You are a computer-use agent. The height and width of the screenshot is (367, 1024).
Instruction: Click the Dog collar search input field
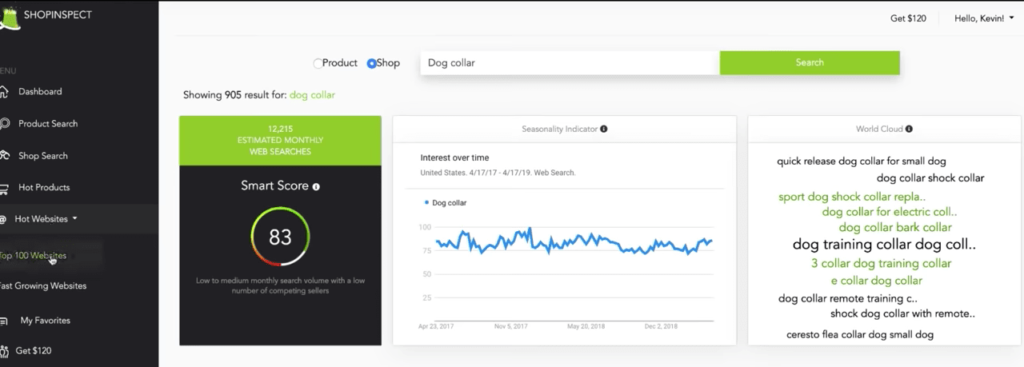570,63
